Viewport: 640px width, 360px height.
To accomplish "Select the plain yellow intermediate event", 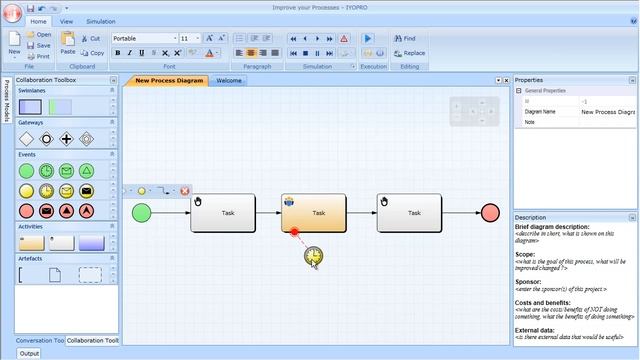I will [x=27, y=191].
